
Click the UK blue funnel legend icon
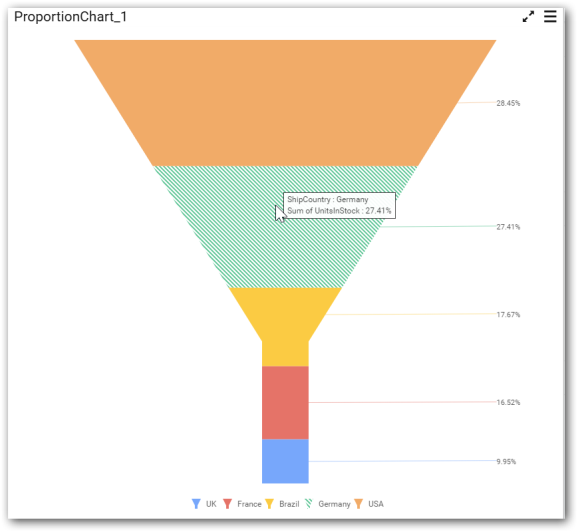point(196,504)
